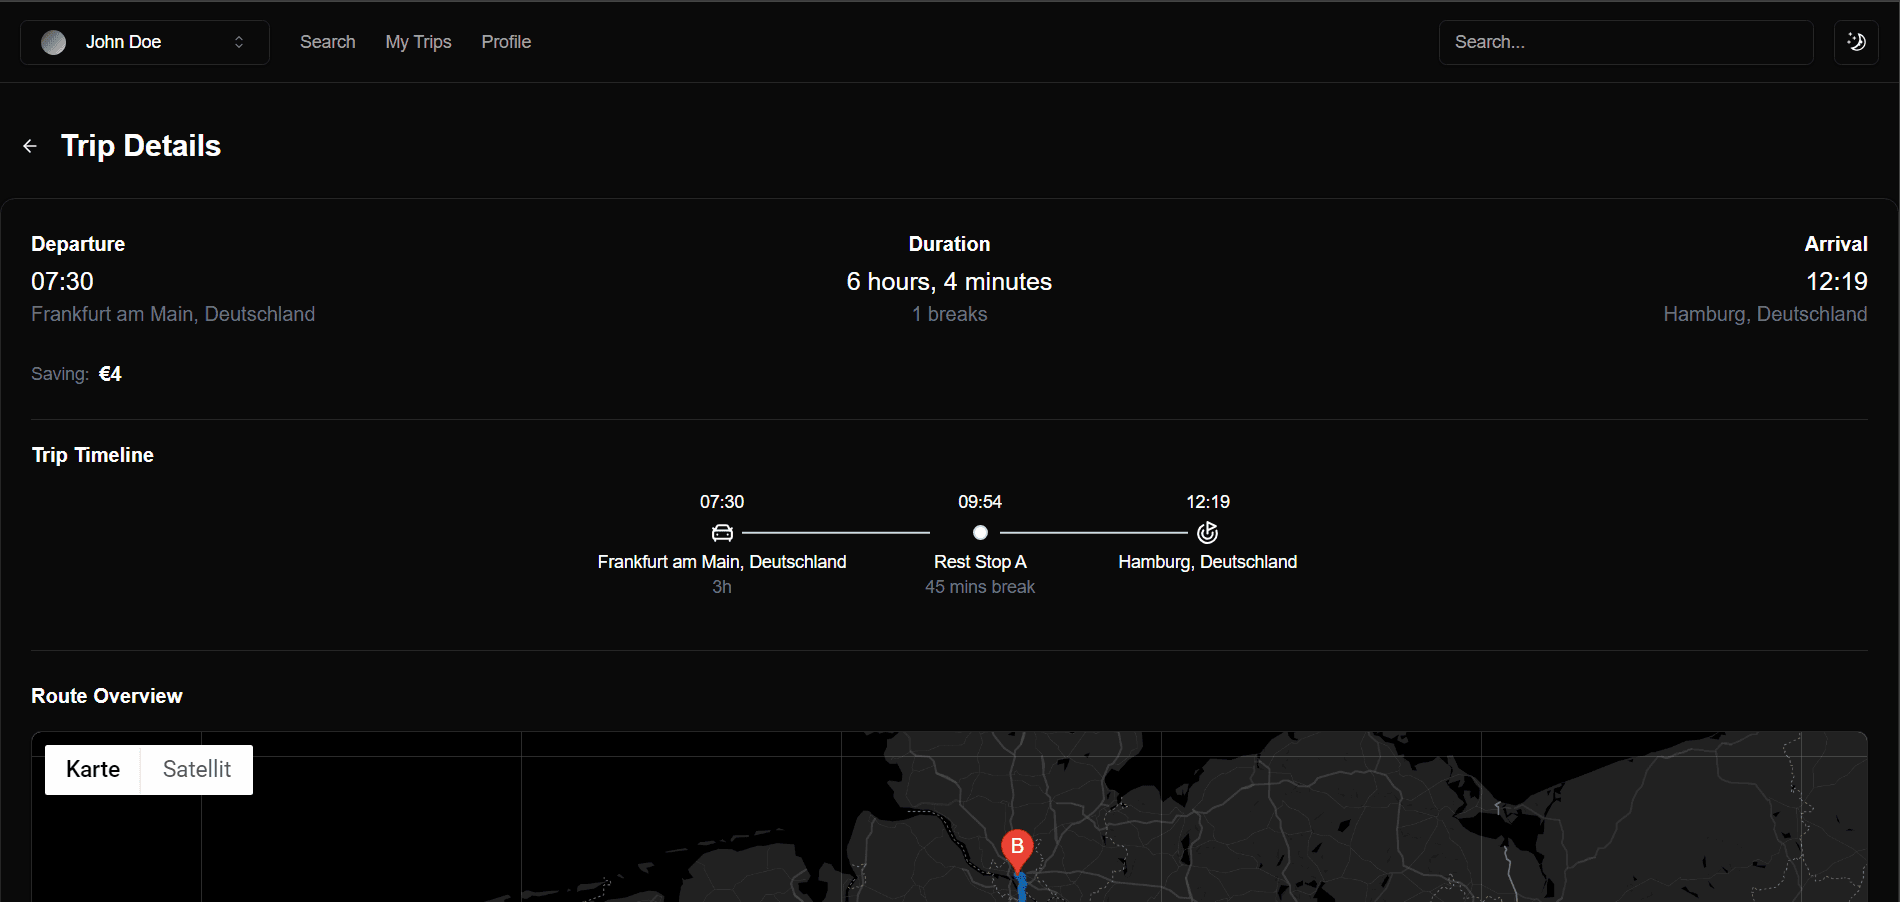This screenshot has width=1900, height=902.
Task: Click the car icon at timeline start
Action: click(x=722, y=533)
